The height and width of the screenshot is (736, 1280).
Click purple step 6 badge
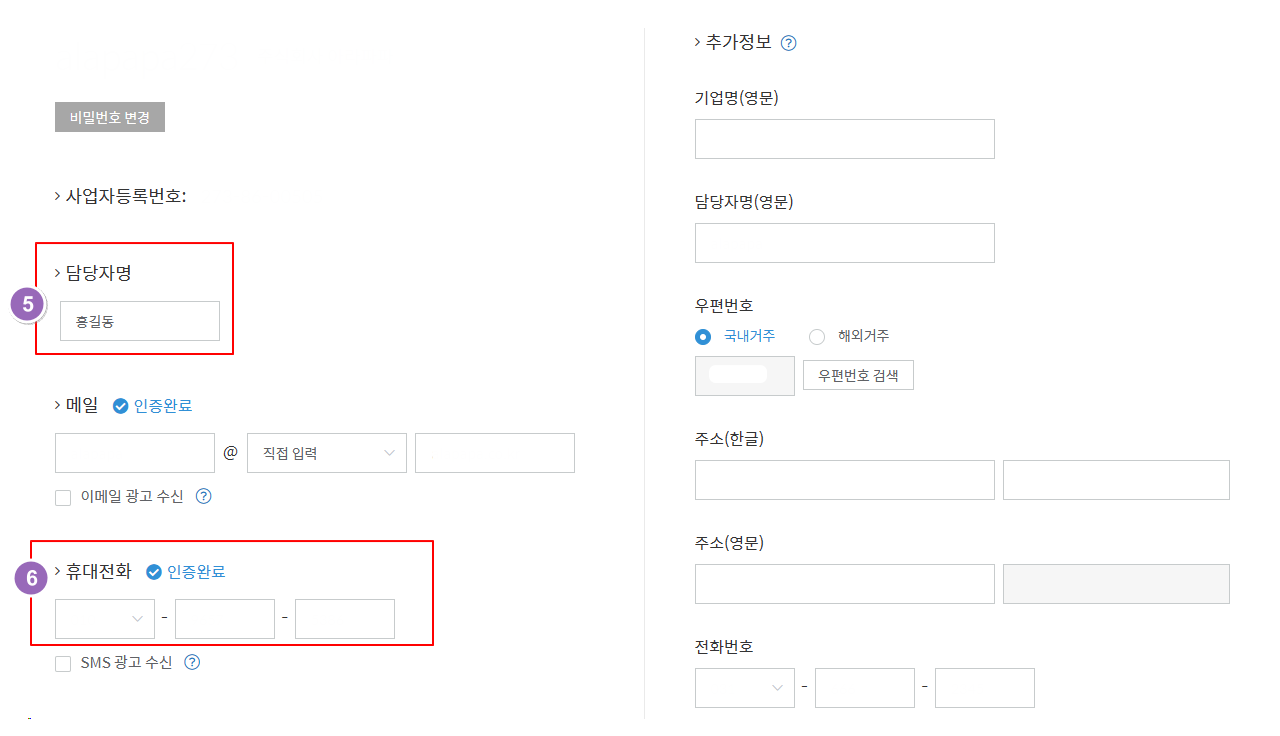(31, 578)
